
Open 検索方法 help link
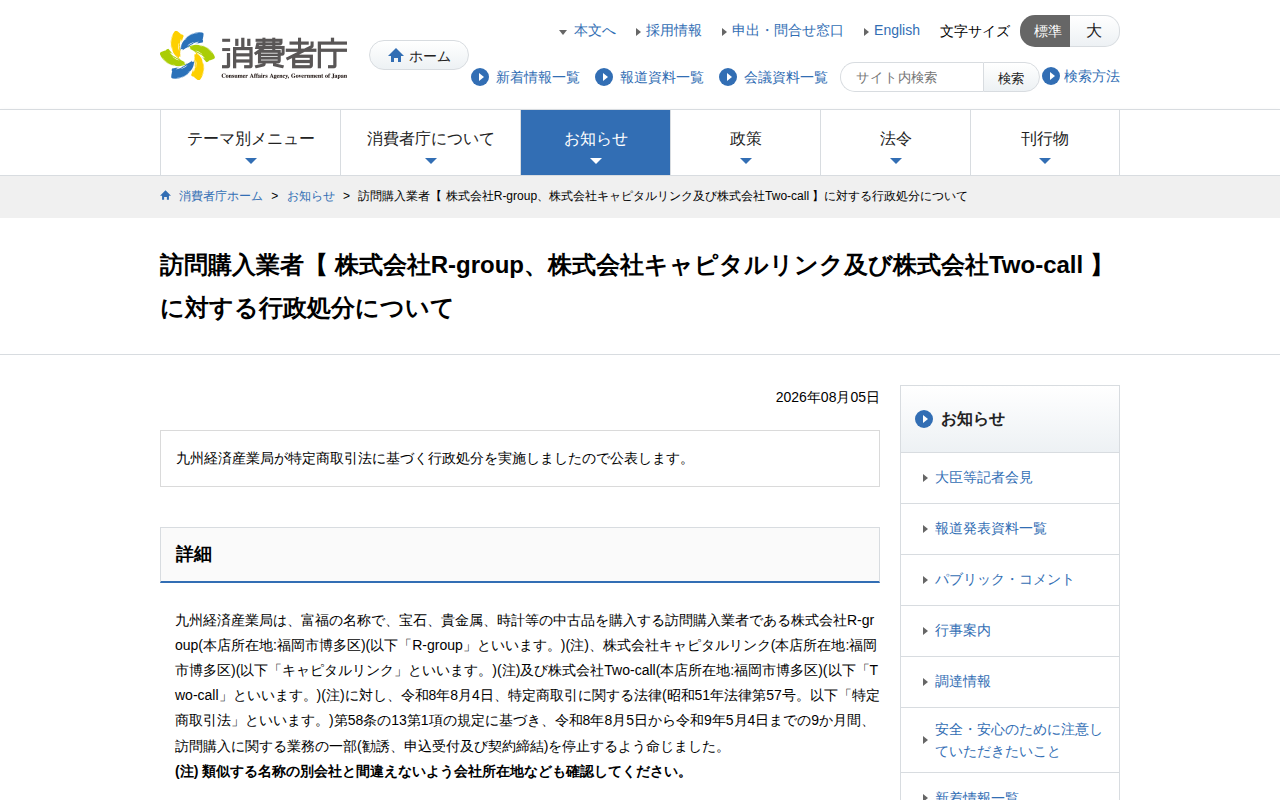click(x=1092, y=76)
